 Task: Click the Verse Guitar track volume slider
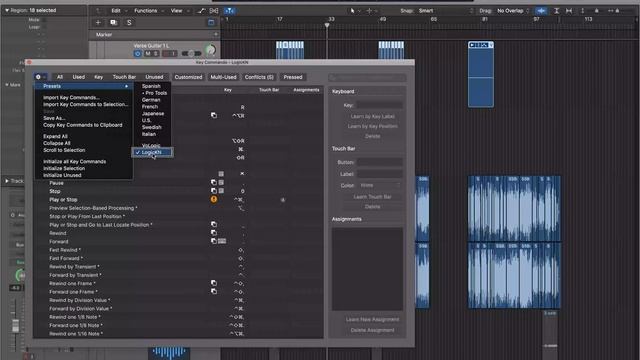pos(191,53)
